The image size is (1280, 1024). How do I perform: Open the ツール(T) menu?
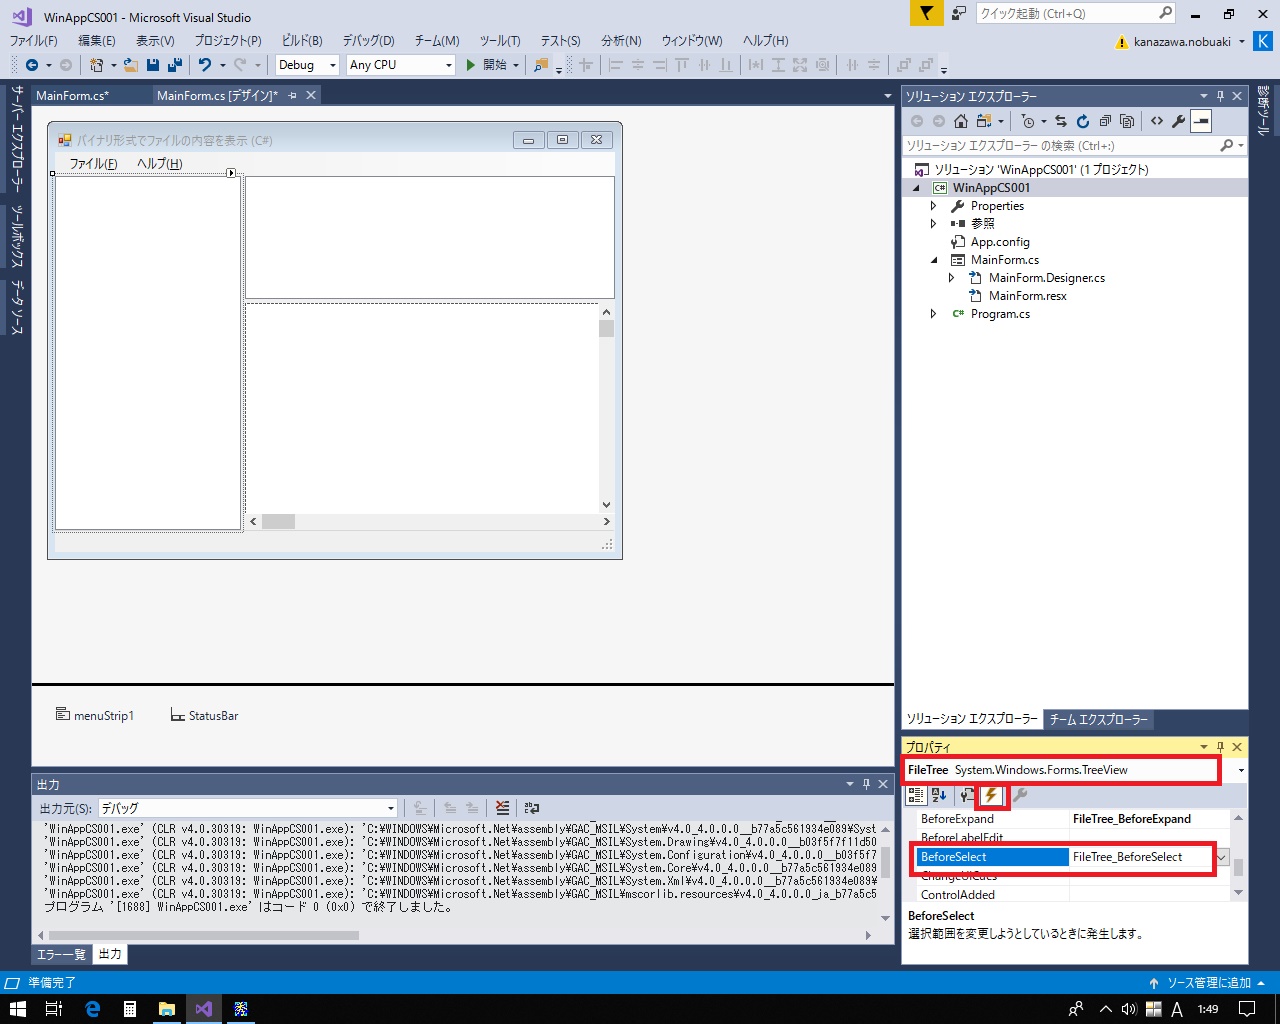[x=500, y=40]
